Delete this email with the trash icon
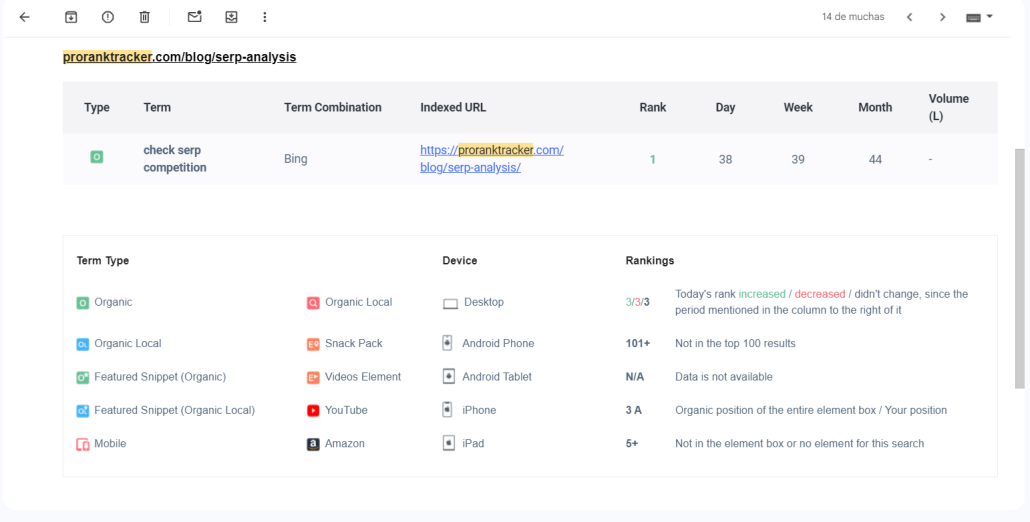This screenshot has width=1030, height=522. [145, 17]
